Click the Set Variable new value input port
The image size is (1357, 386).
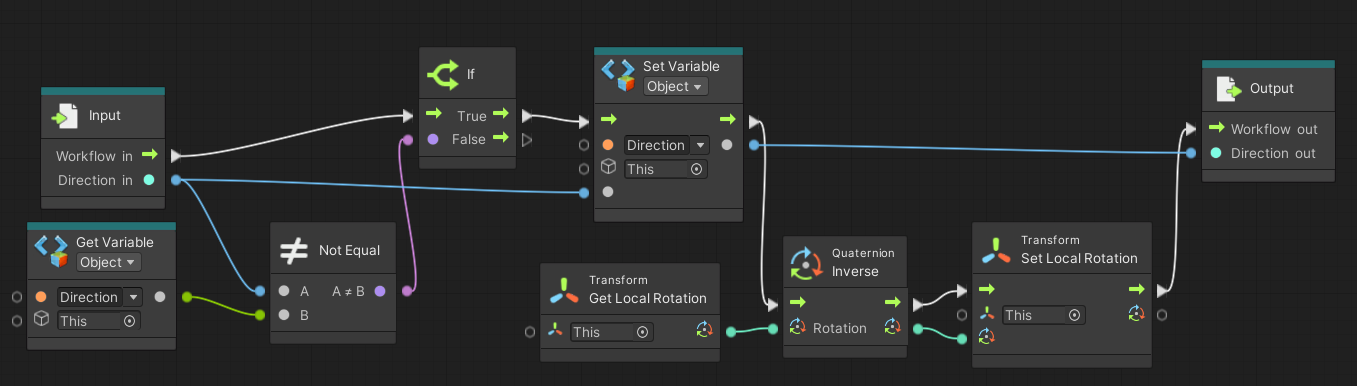tap(608, 191)
